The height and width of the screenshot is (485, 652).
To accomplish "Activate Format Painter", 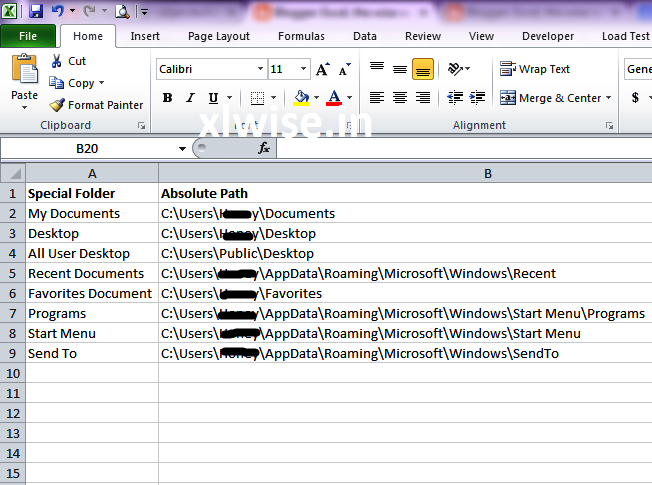I will [96, 105].
